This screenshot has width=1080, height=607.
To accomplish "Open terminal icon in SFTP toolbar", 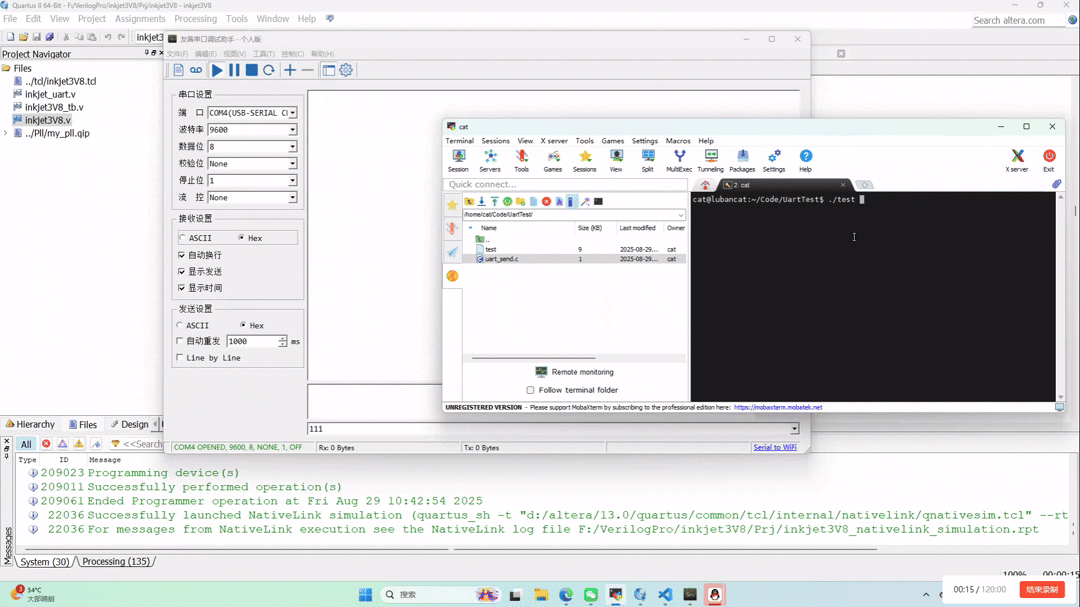I will [599, 201].
